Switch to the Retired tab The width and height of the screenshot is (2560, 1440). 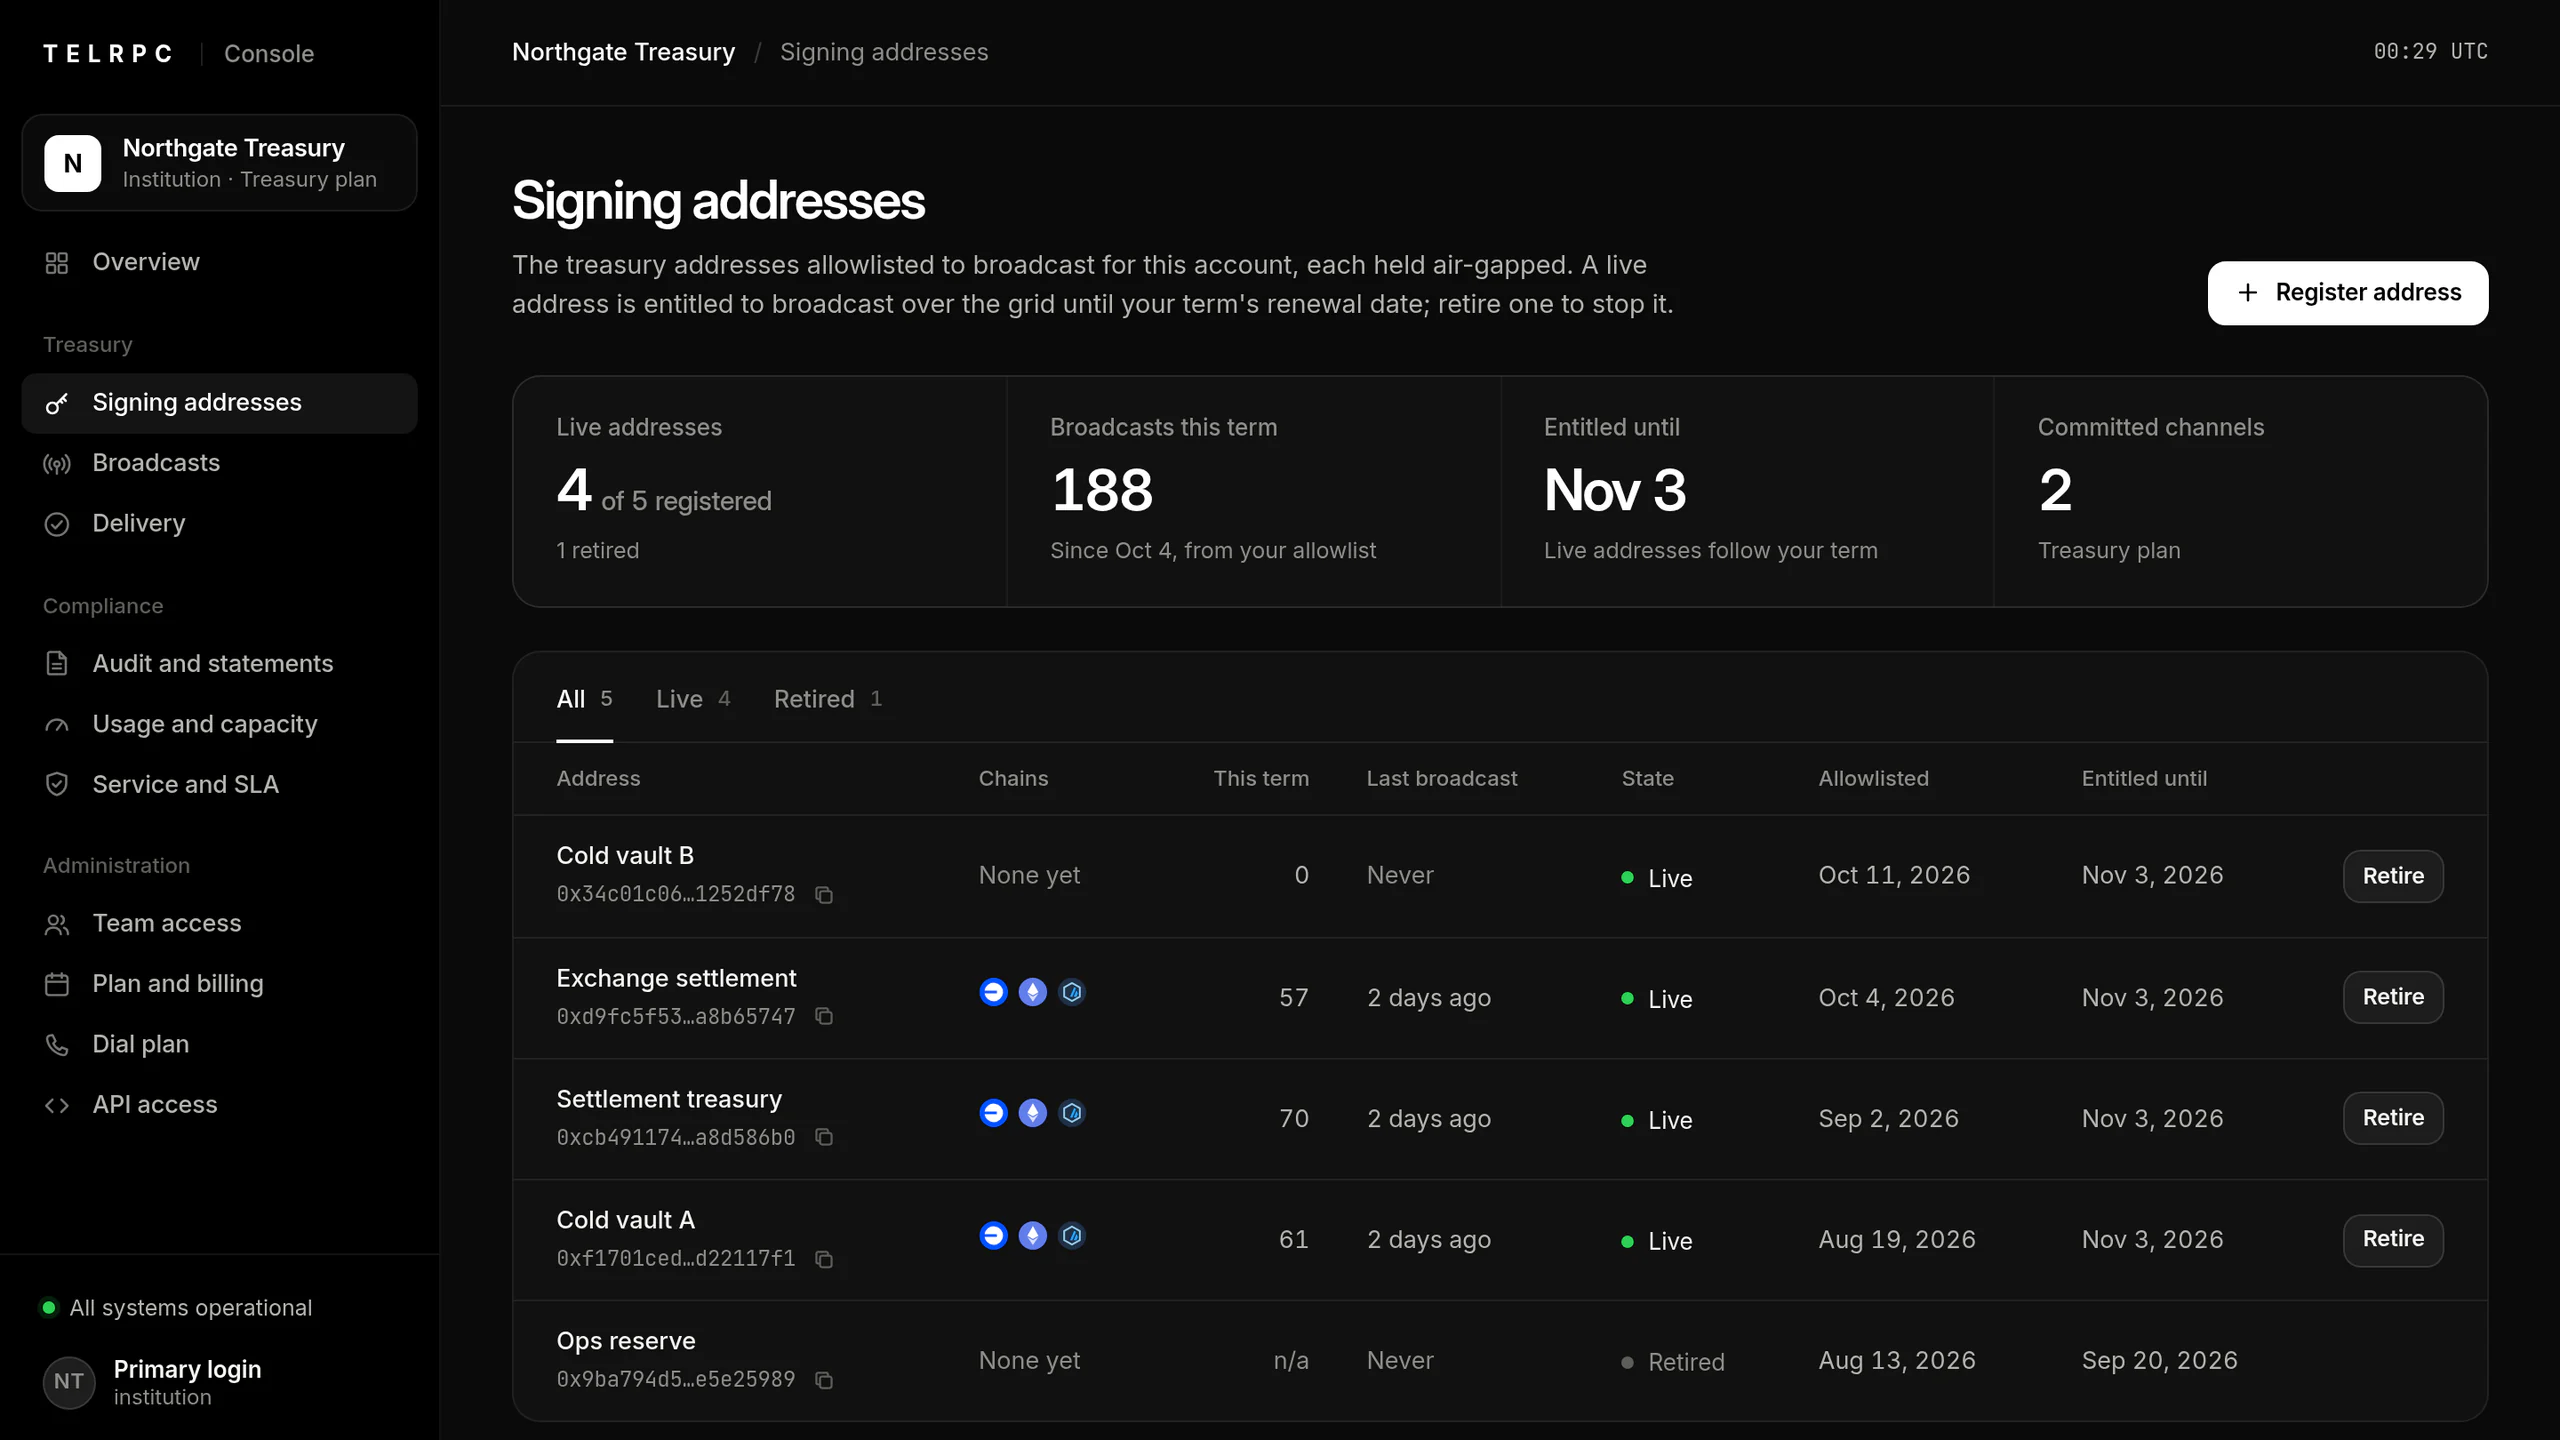828,699
